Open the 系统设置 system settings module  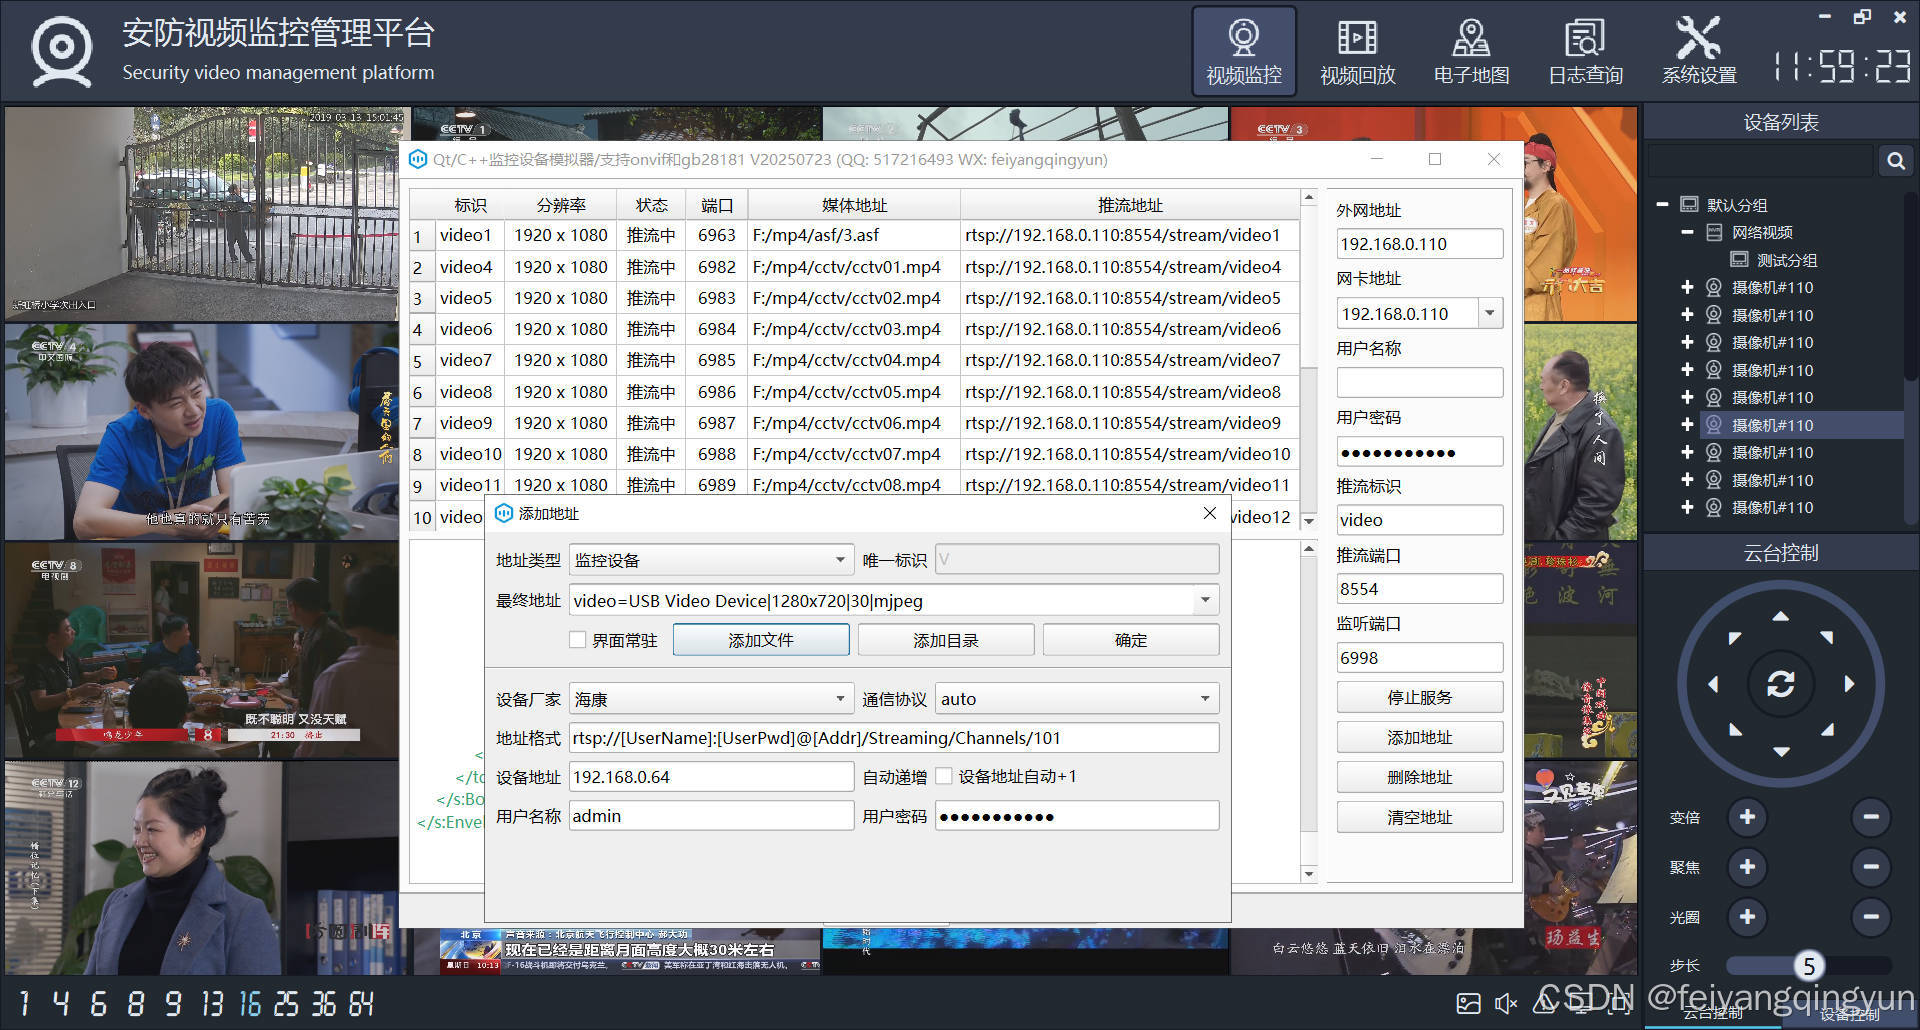pyautogui.click(x=1699, y=50)
